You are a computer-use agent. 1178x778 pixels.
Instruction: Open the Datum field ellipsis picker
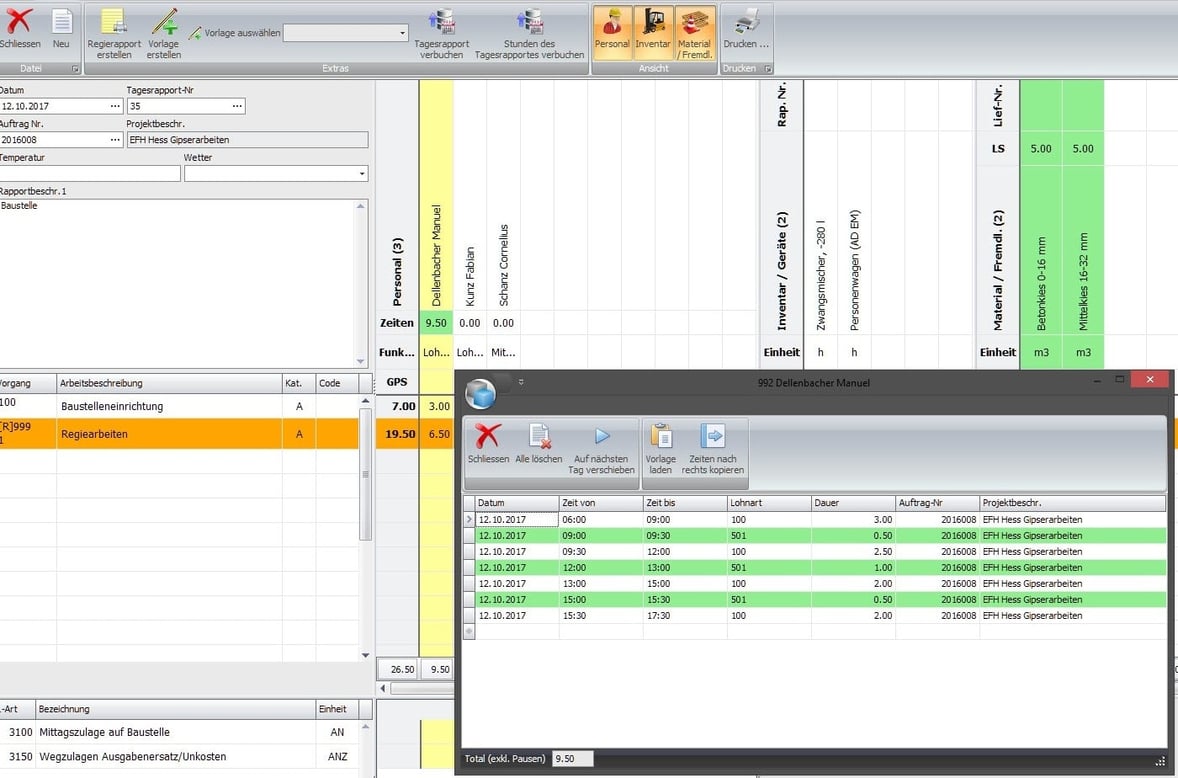pyautogui.click(x=115, y=106)
